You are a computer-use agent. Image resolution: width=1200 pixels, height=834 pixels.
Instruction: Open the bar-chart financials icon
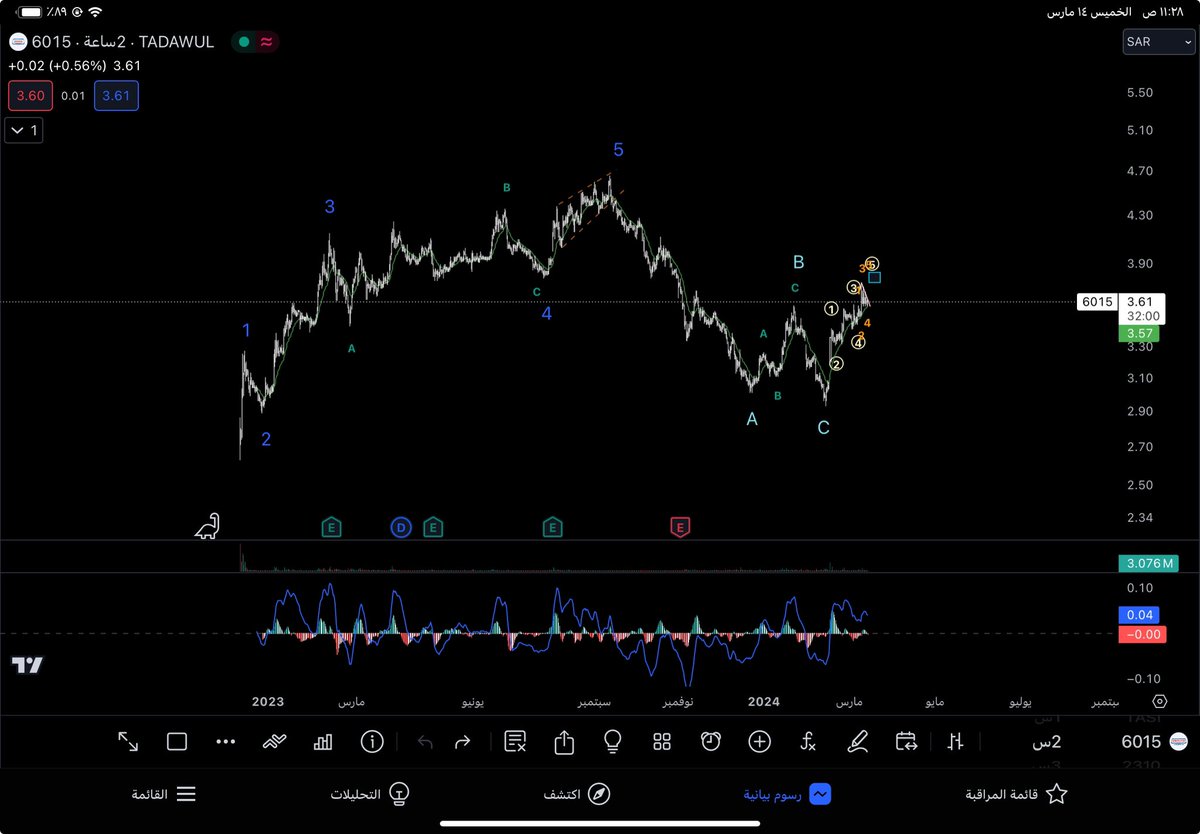tap(323, 742)
